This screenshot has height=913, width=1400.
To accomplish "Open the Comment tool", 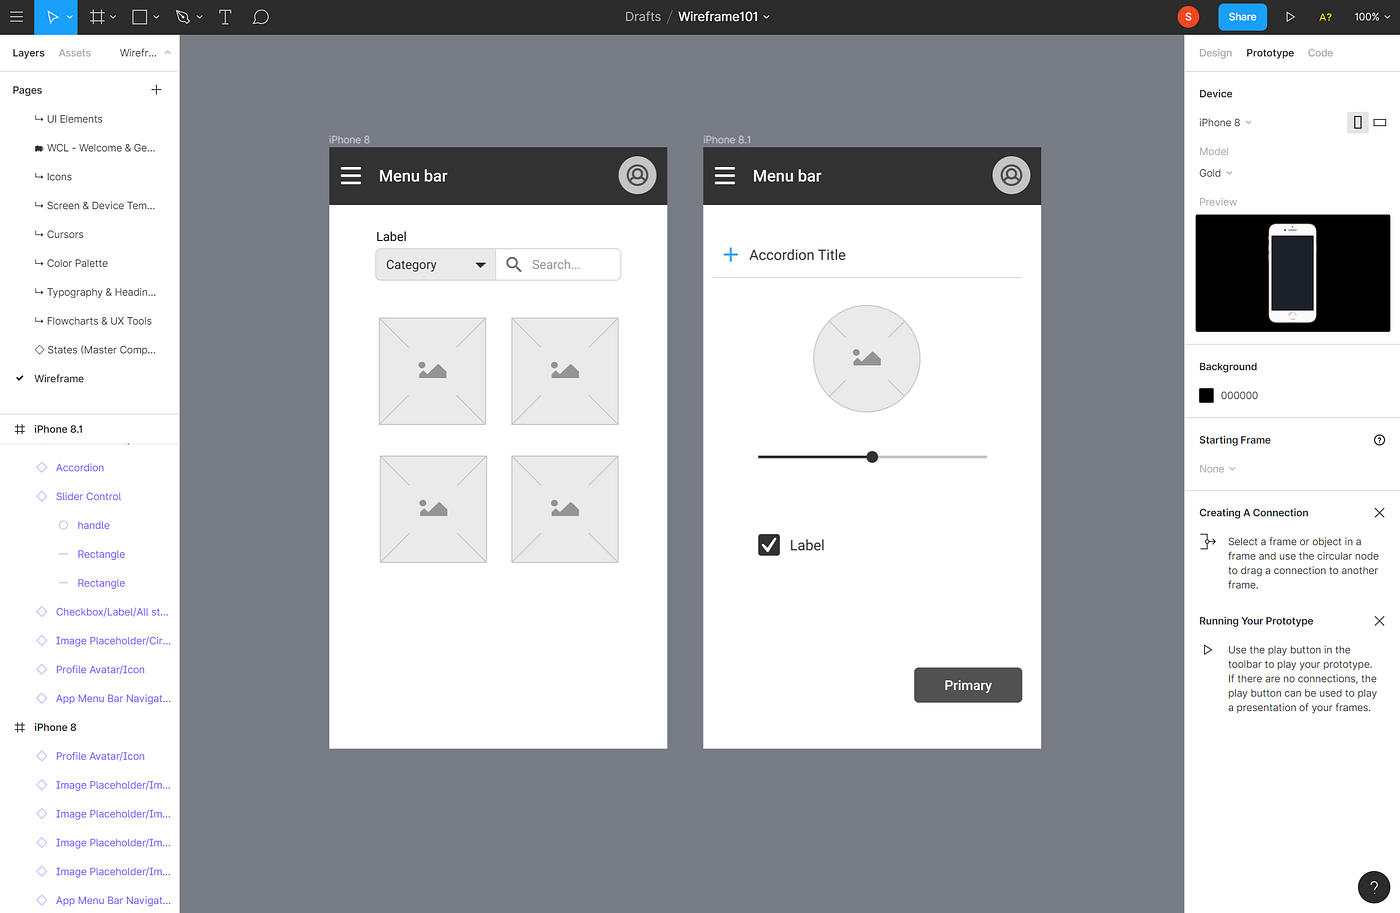I will tap(260, 17).
